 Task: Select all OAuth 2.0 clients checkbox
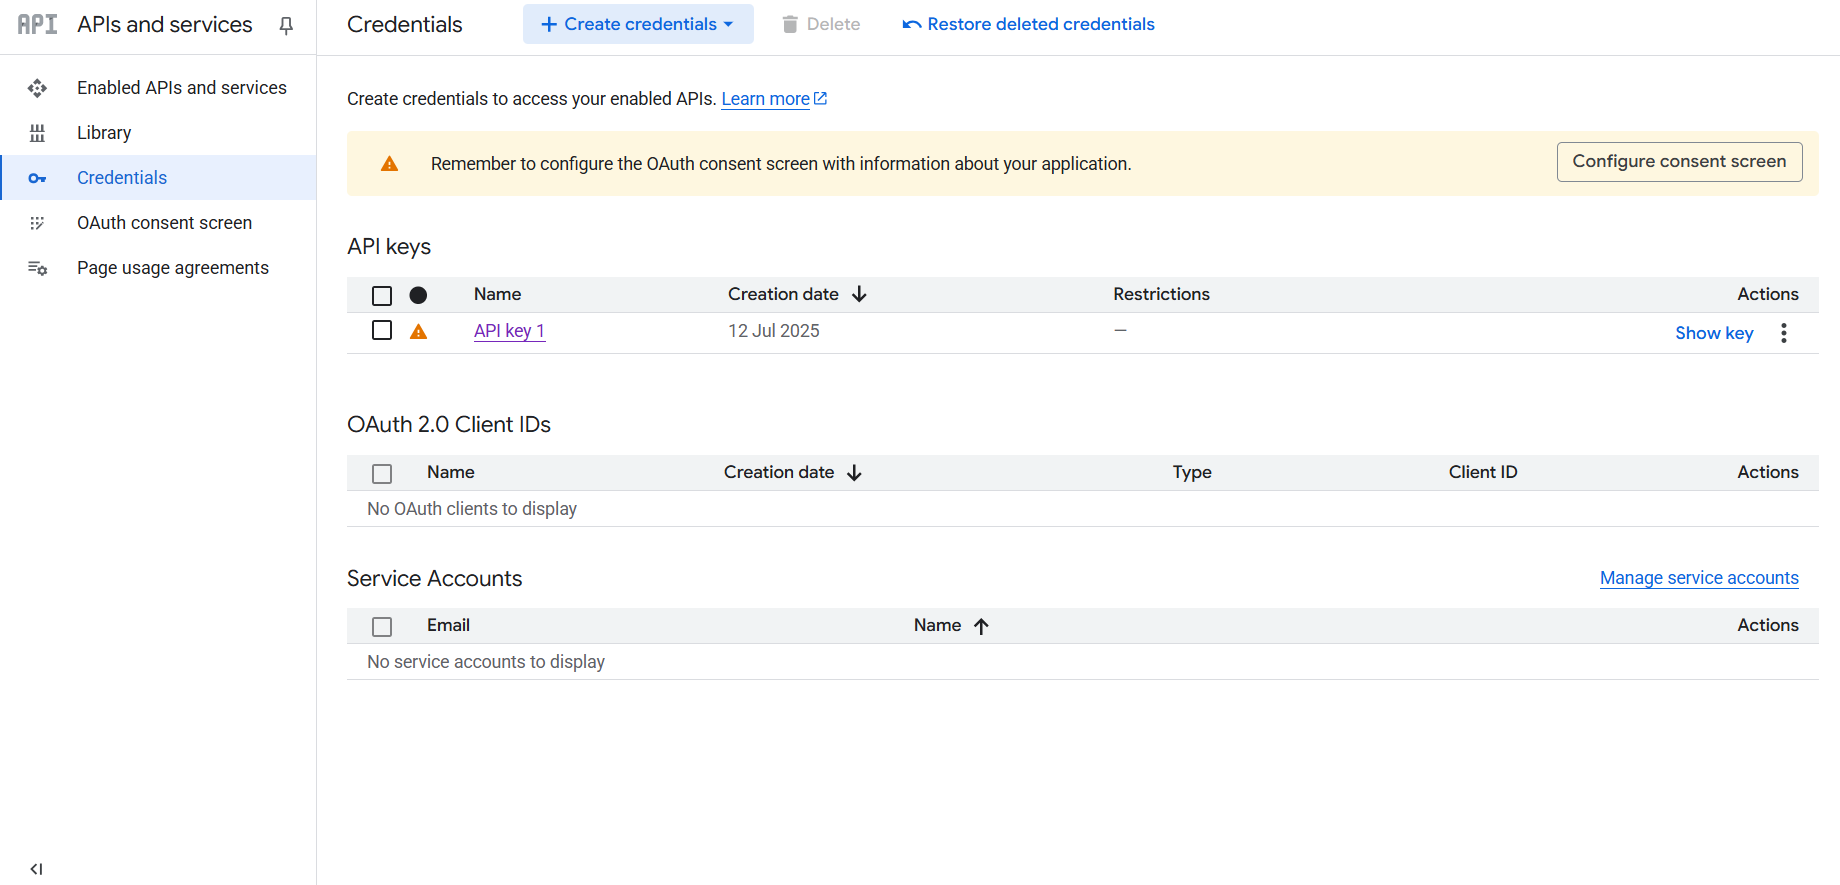382,473
